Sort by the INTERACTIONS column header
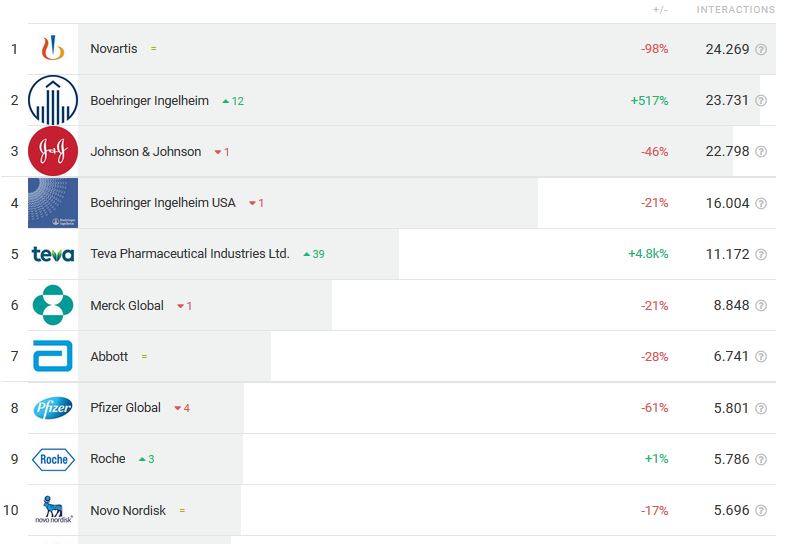The image size is (786, 544). point(735,10)
